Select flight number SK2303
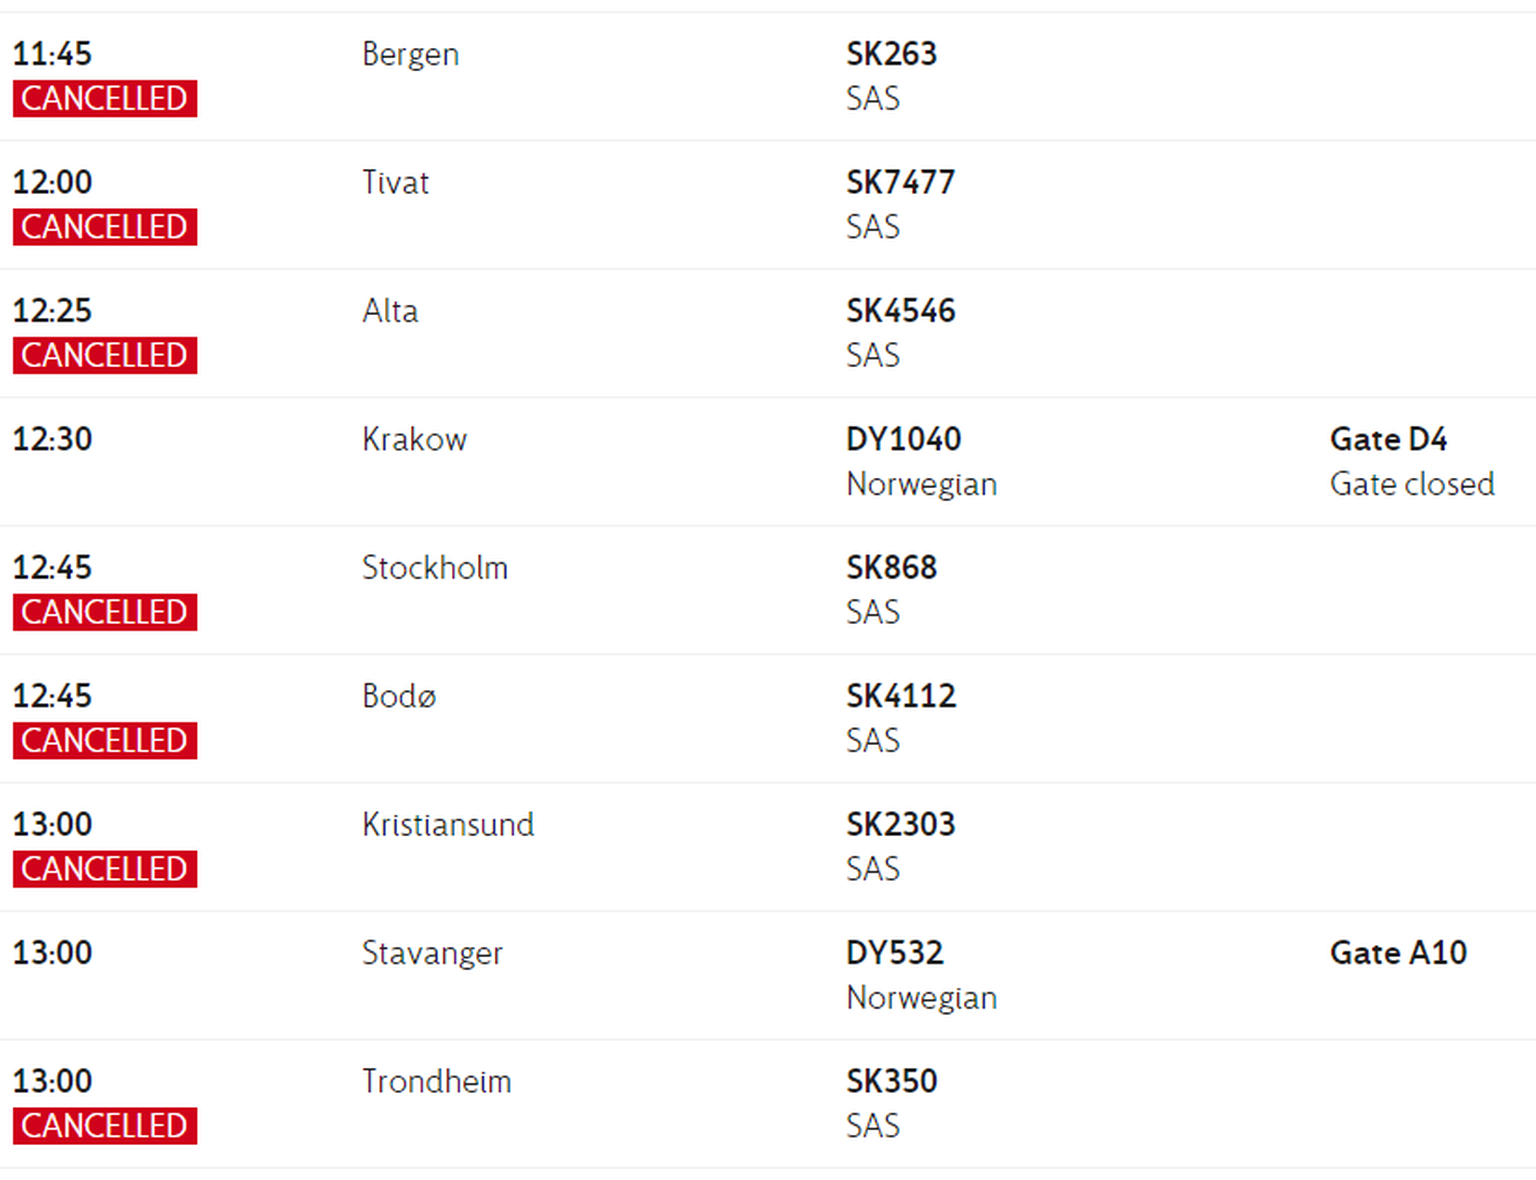 900,824
